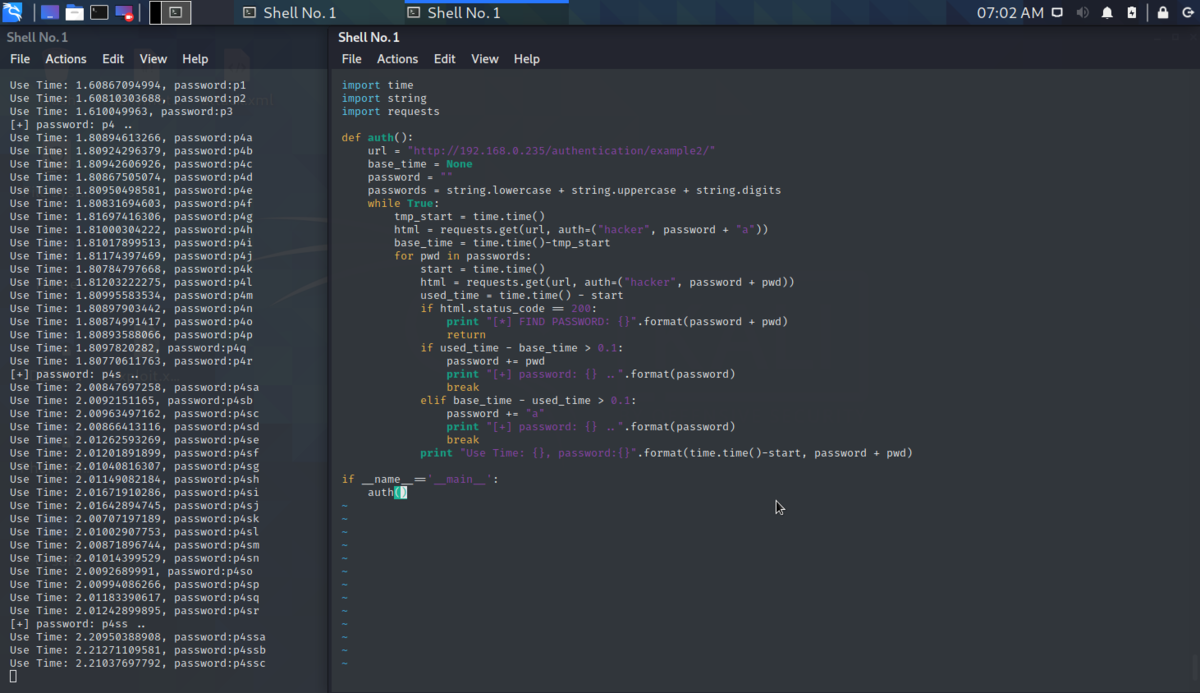This screenshot has width=1200, height=693.
Task: Click the 'def auth():' line
Action: click(377, 138)
